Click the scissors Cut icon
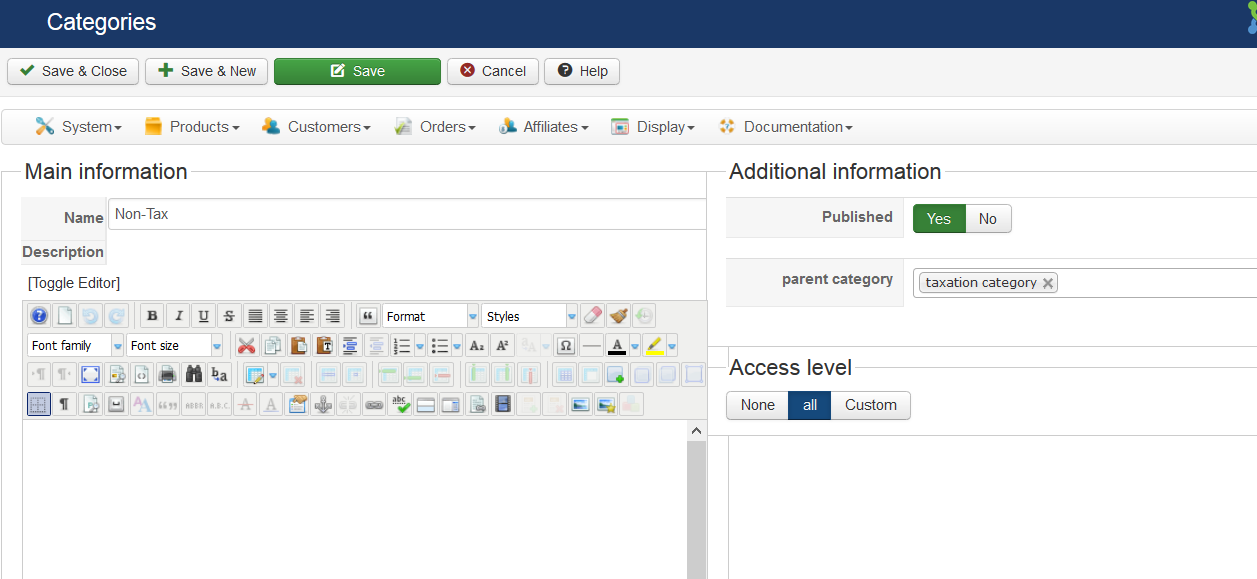This screenshot has width=1257, height=579. pyautogui.click(x=246, y=346)
